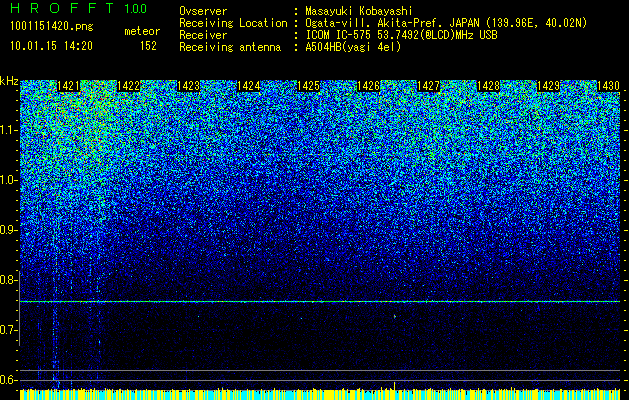This screenshot has height=400, width=629.
Task: Click the 0.8 frequency axis label
Action: click(x=9, y=280)
